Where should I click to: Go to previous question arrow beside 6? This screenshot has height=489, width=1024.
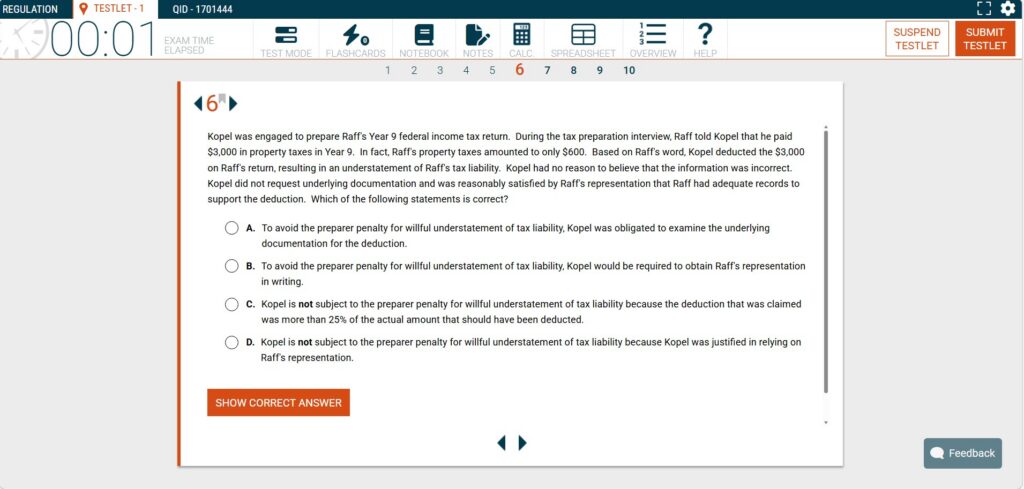pos(199,103)
